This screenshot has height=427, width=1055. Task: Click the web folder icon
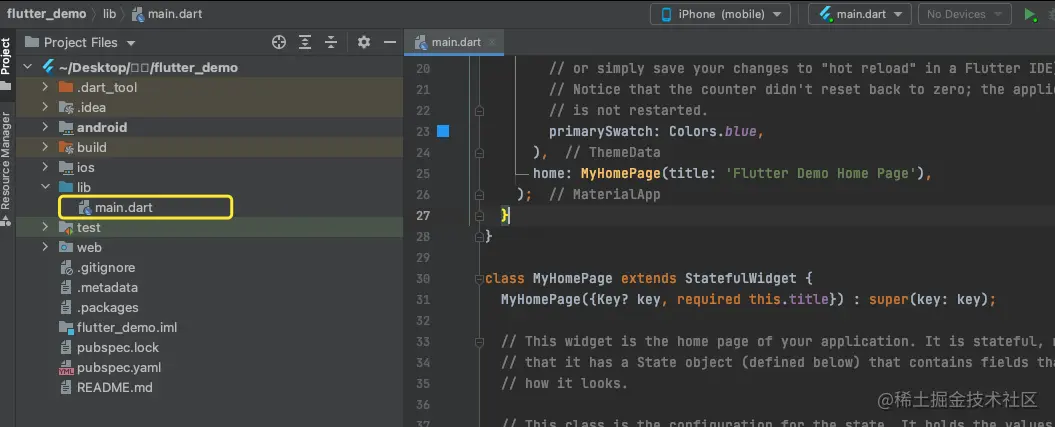66,247
